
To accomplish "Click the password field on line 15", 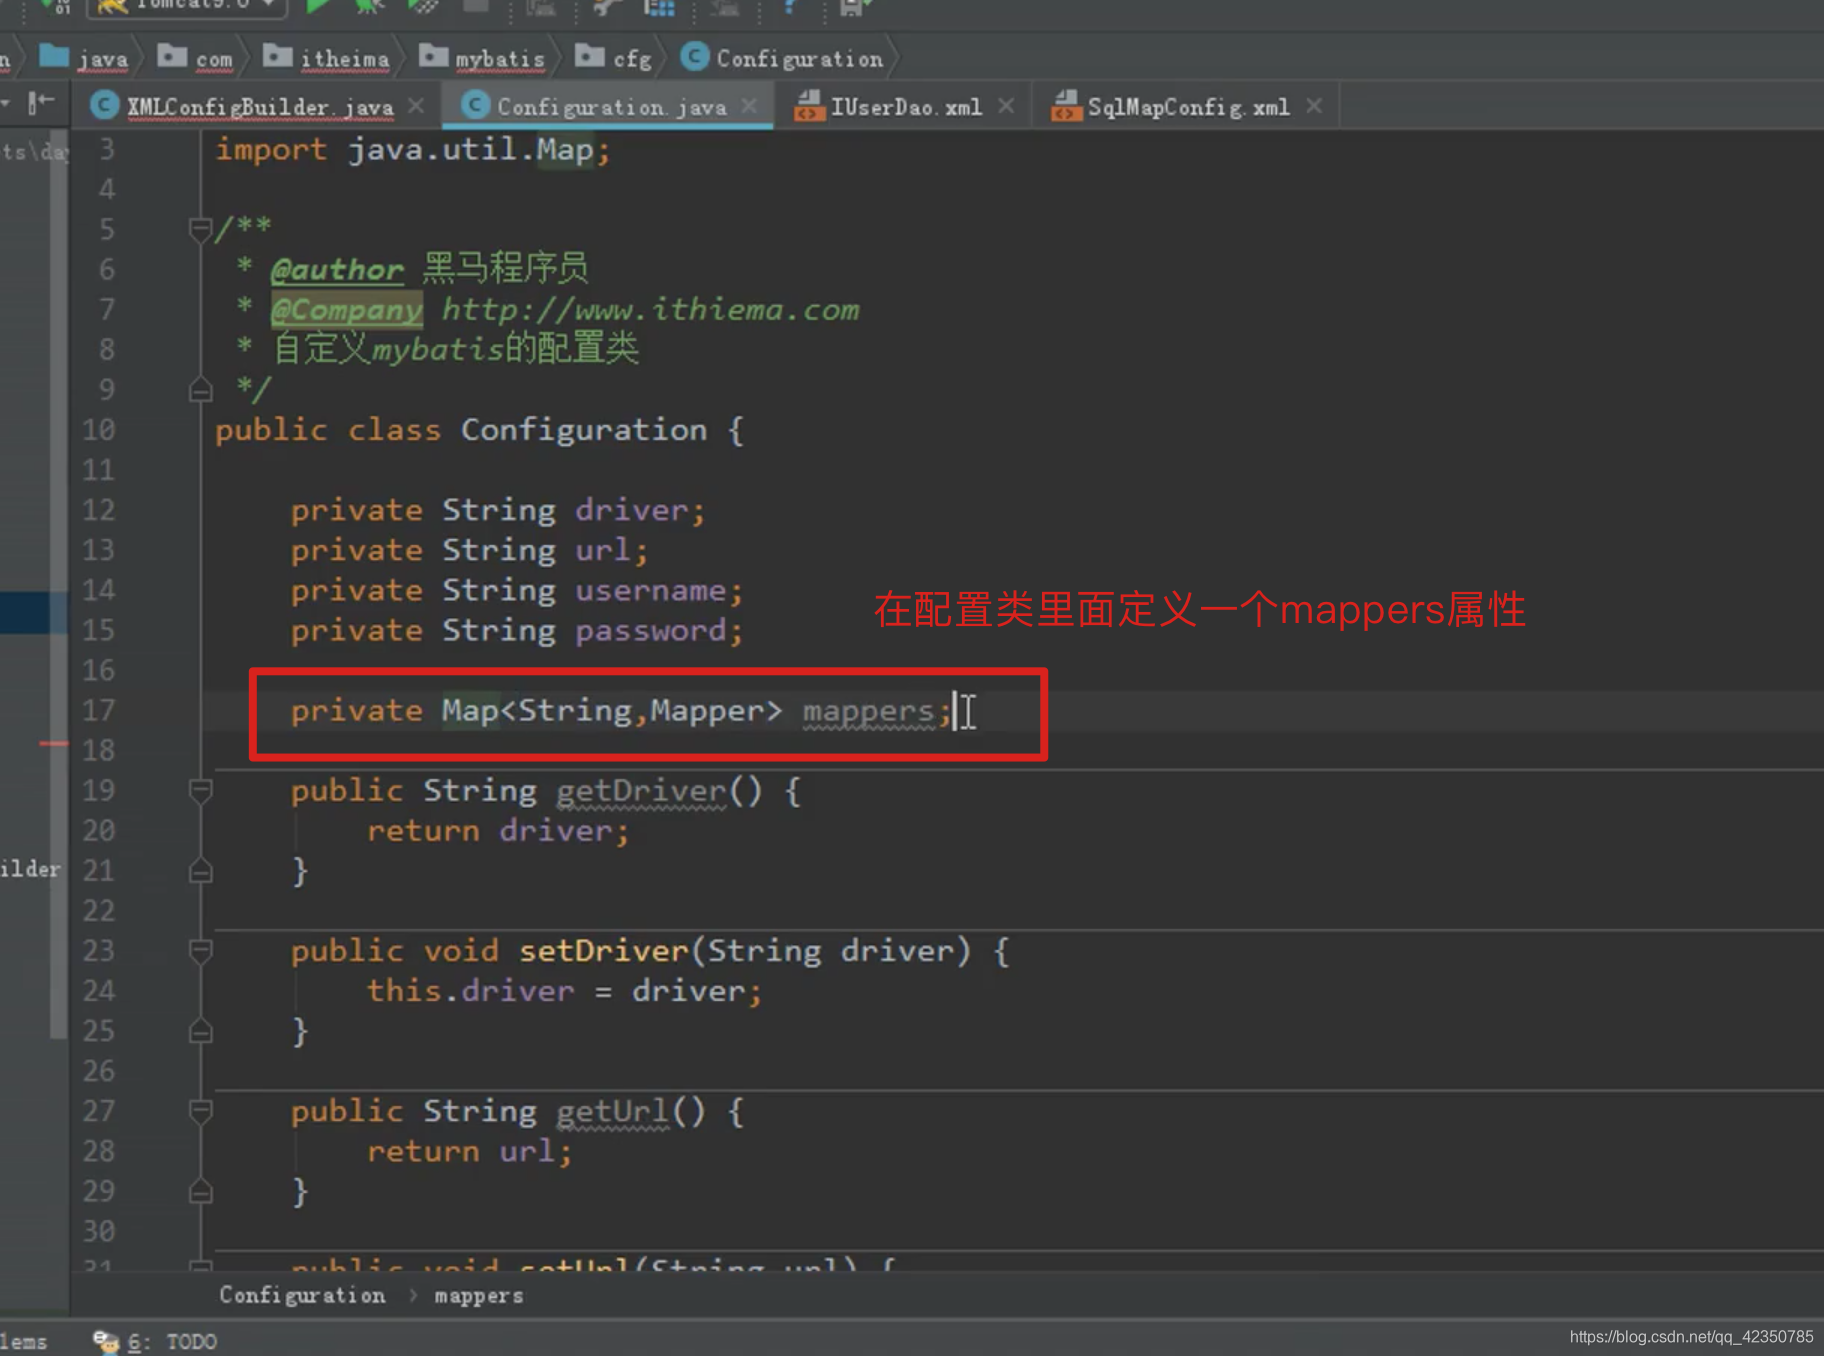I will [651, 631].
